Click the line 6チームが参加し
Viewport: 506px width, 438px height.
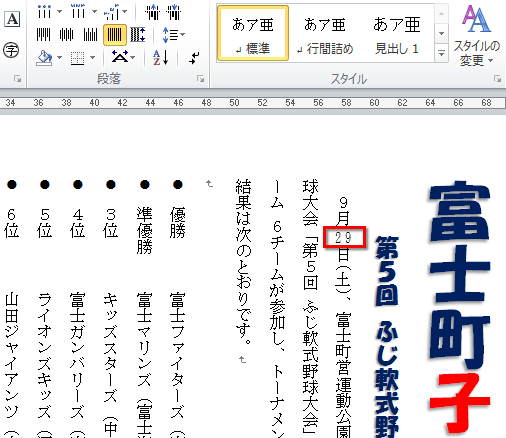[277, 308]
